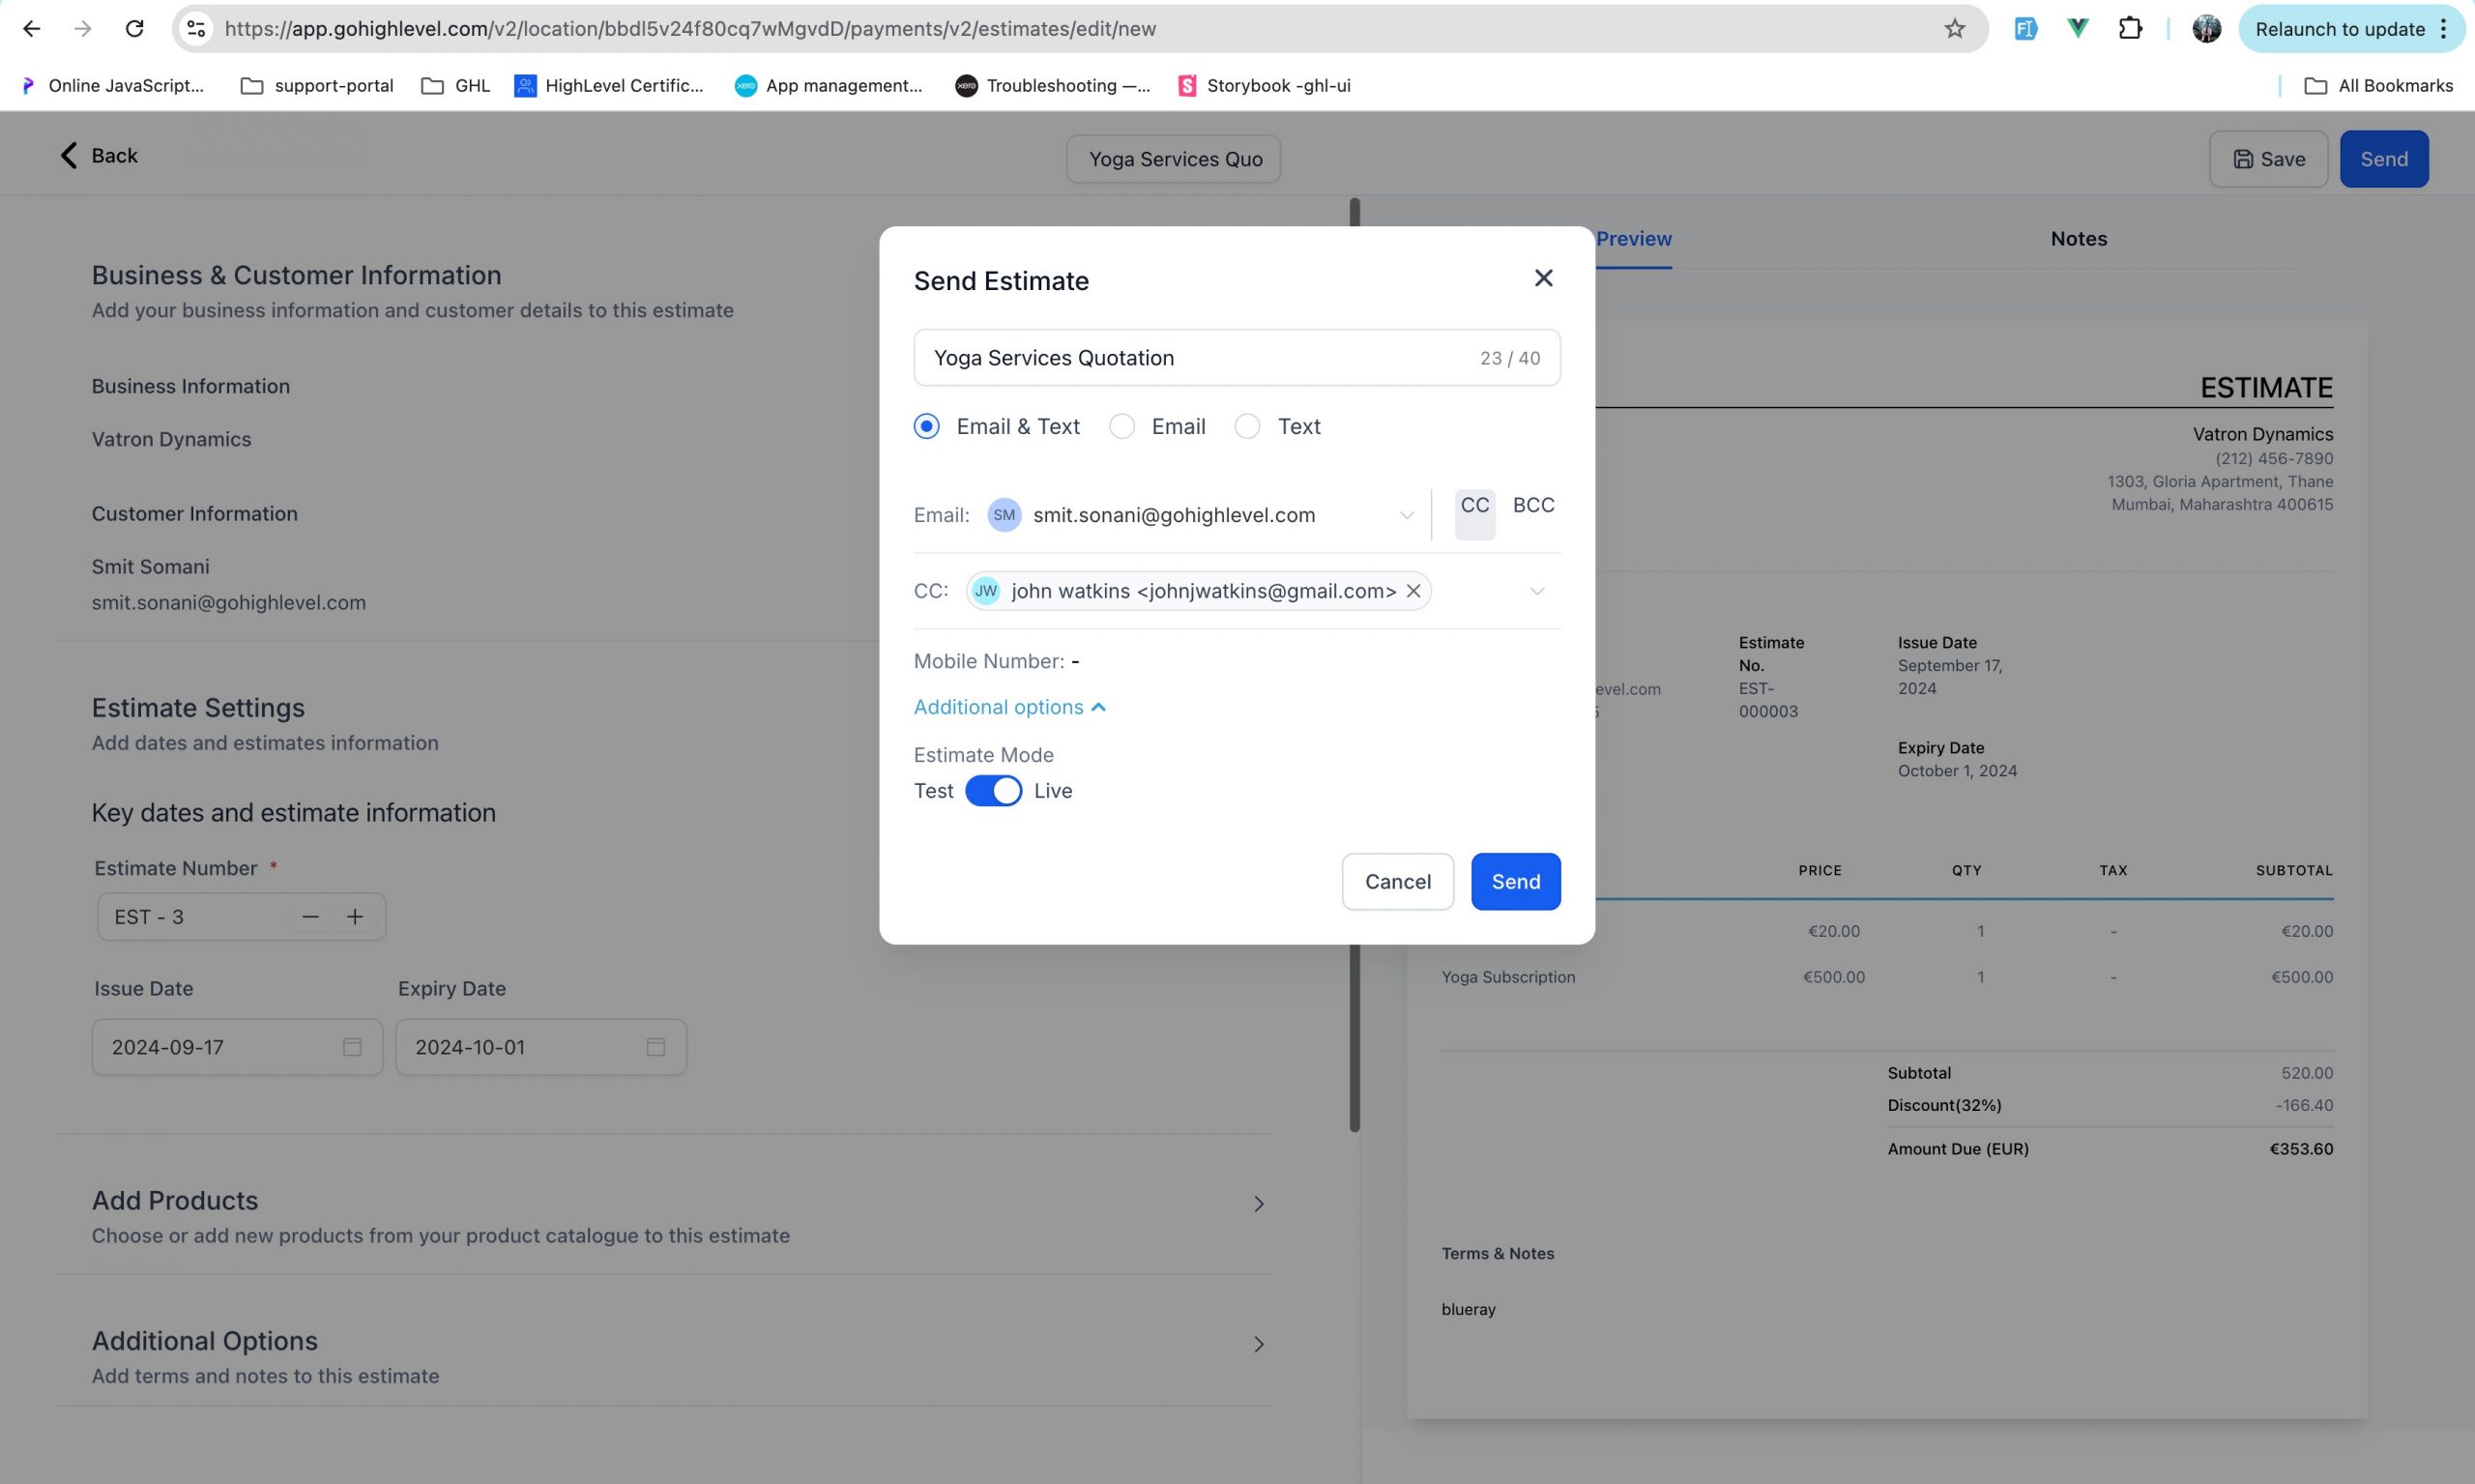Click Send to deliver the estimate

1515,881
